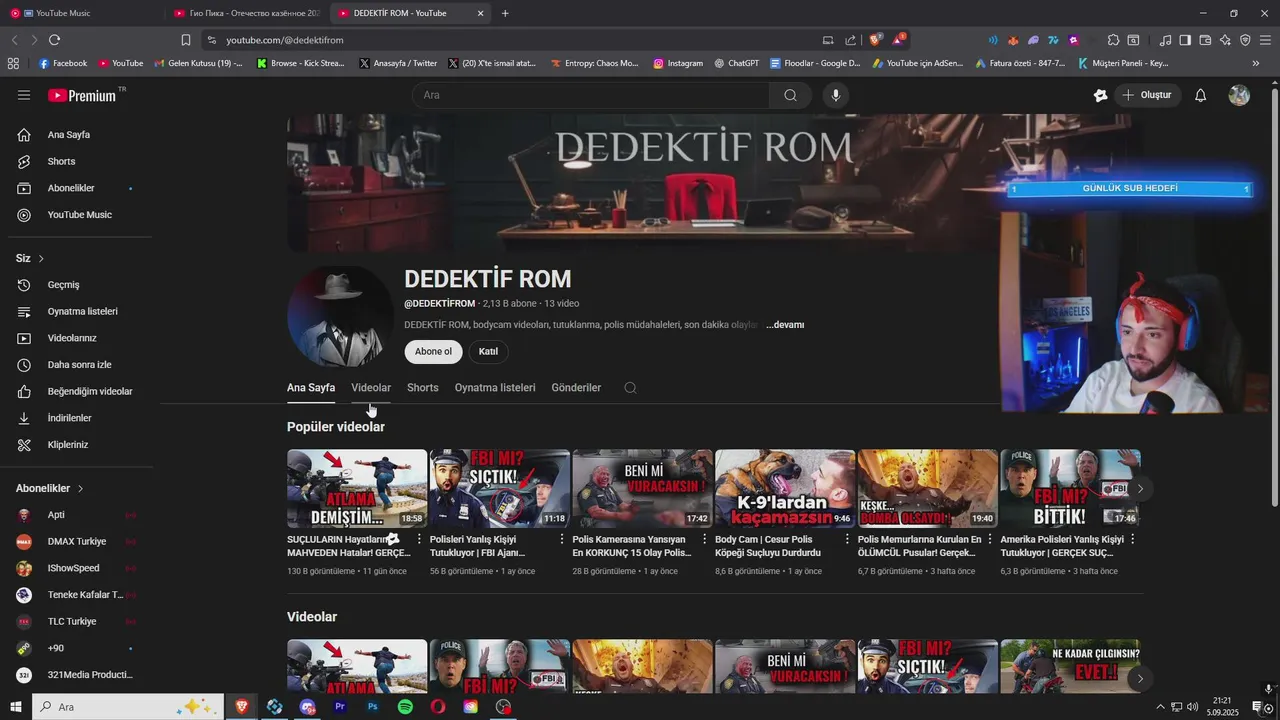Click the YouTube Premium logo

click(x=83, y=95)
